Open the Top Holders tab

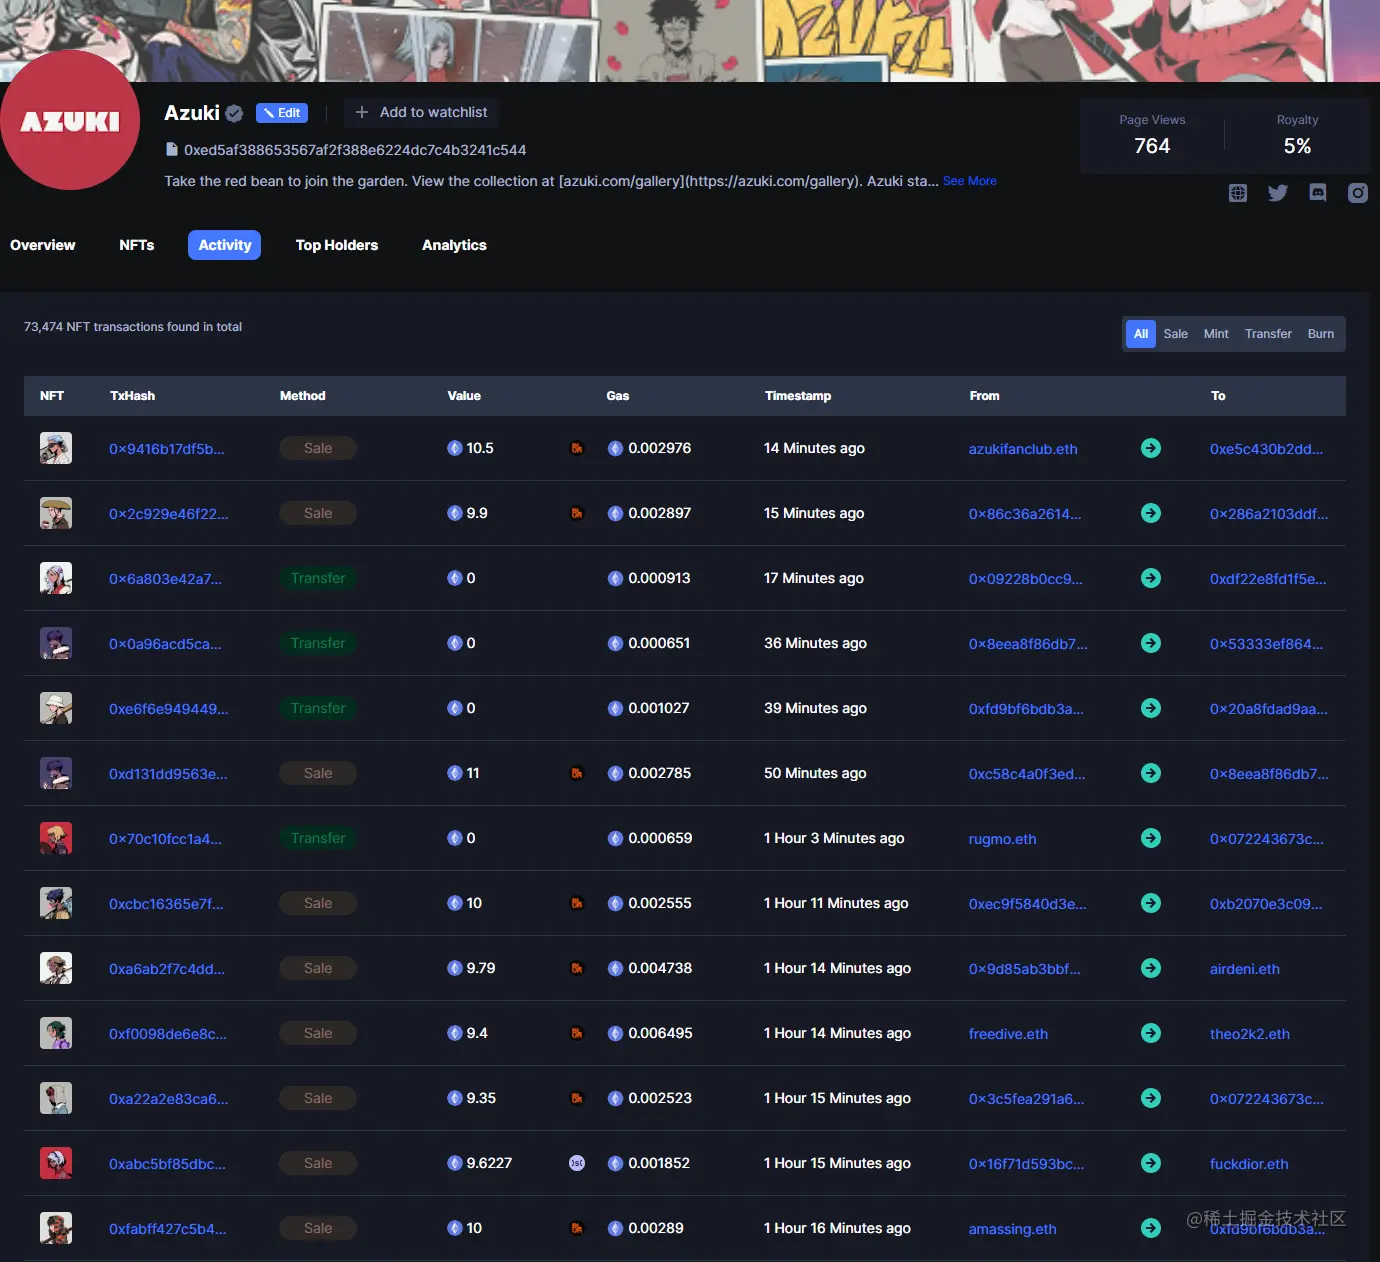(337, 245)
